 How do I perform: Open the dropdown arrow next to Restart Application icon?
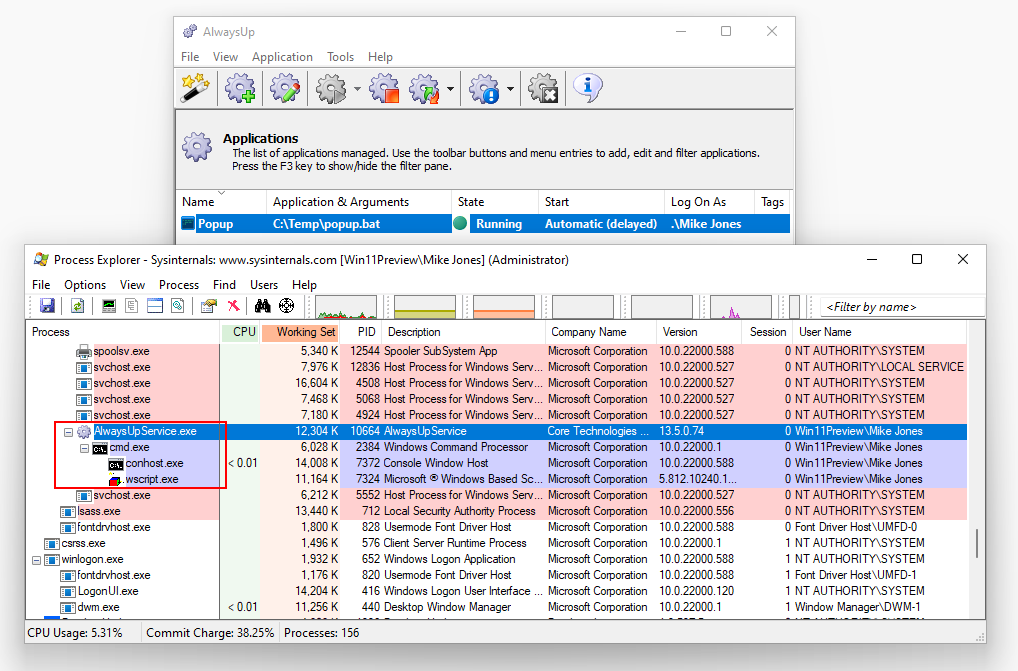[x=450, y=89]
